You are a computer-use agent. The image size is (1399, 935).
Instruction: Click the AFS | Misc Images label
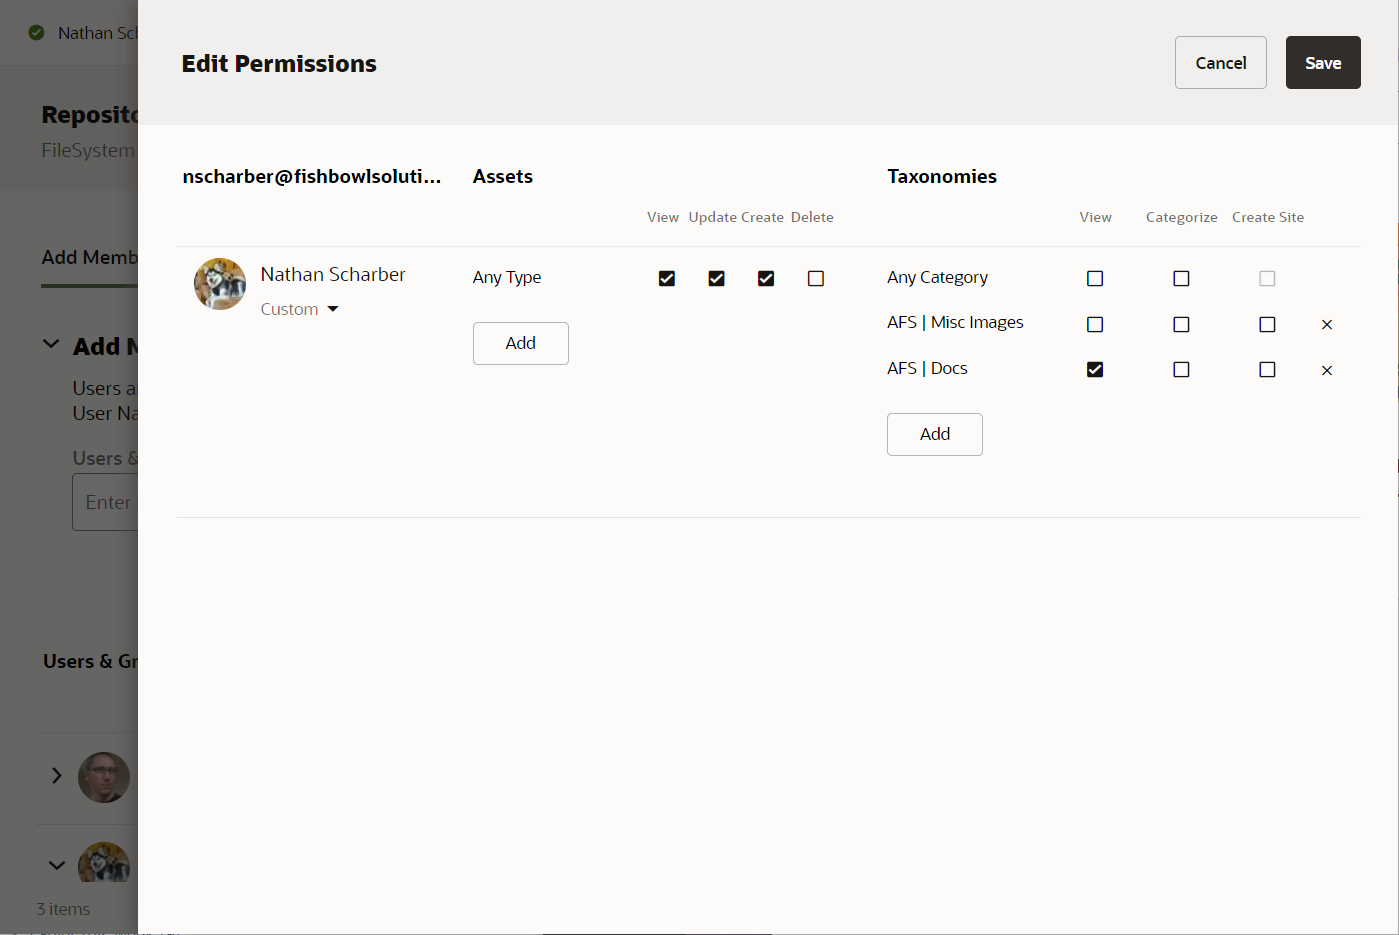[955, 323]
